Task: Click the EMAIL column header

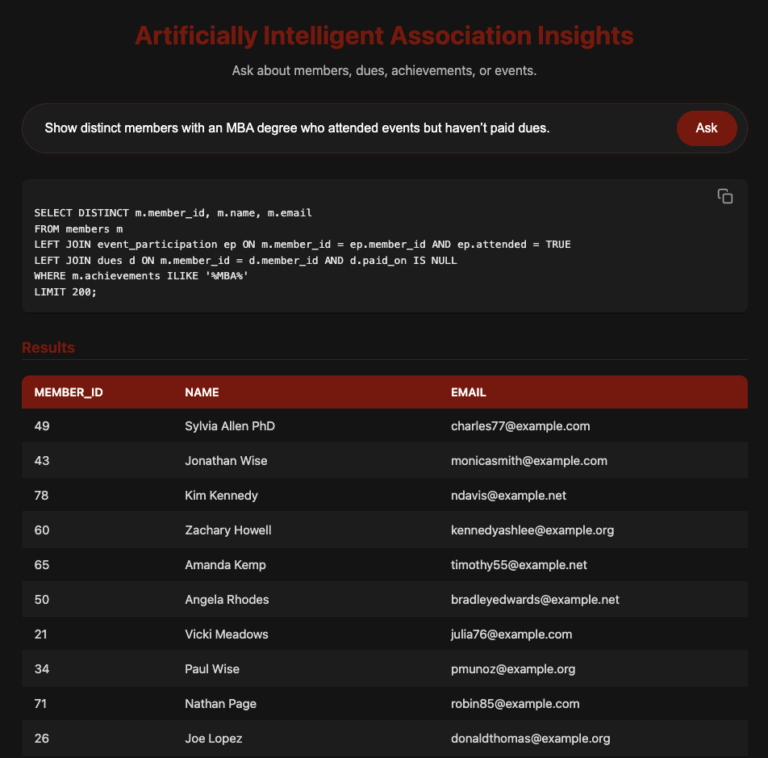Action: click(468, 392)
